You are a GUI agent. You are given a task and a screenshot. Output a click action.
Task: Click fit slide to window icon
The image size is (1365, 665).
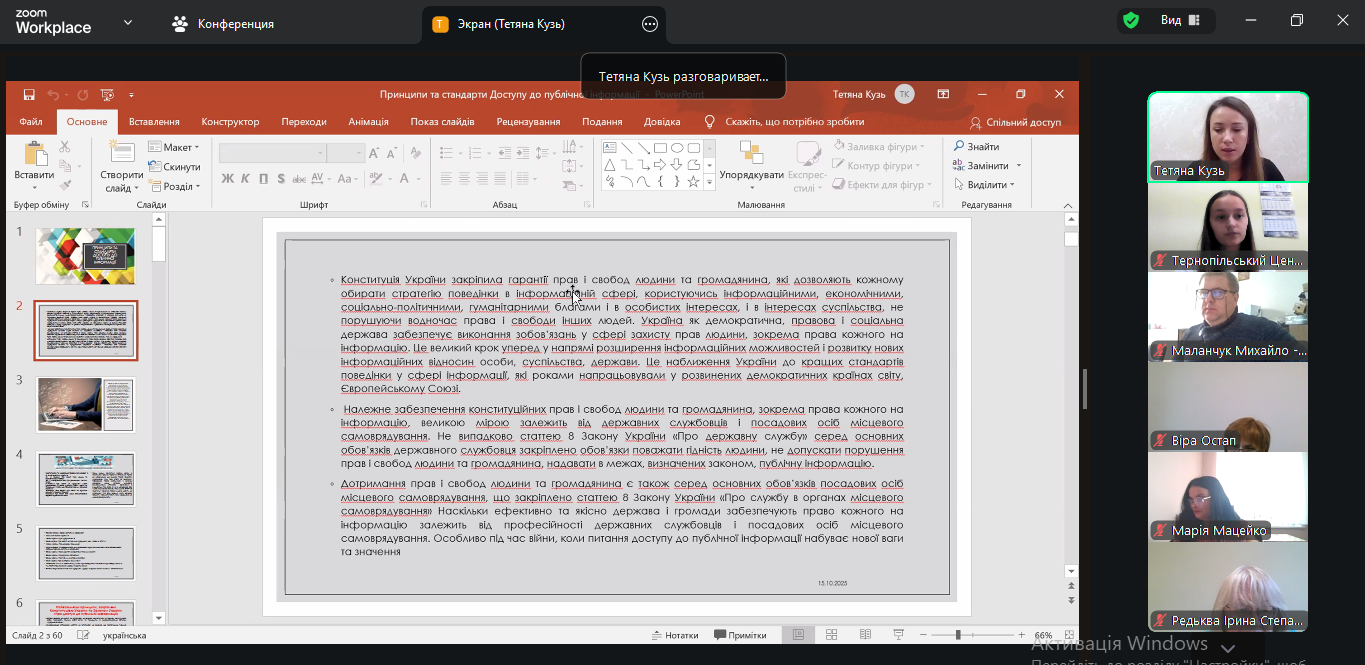(1069, 635)
